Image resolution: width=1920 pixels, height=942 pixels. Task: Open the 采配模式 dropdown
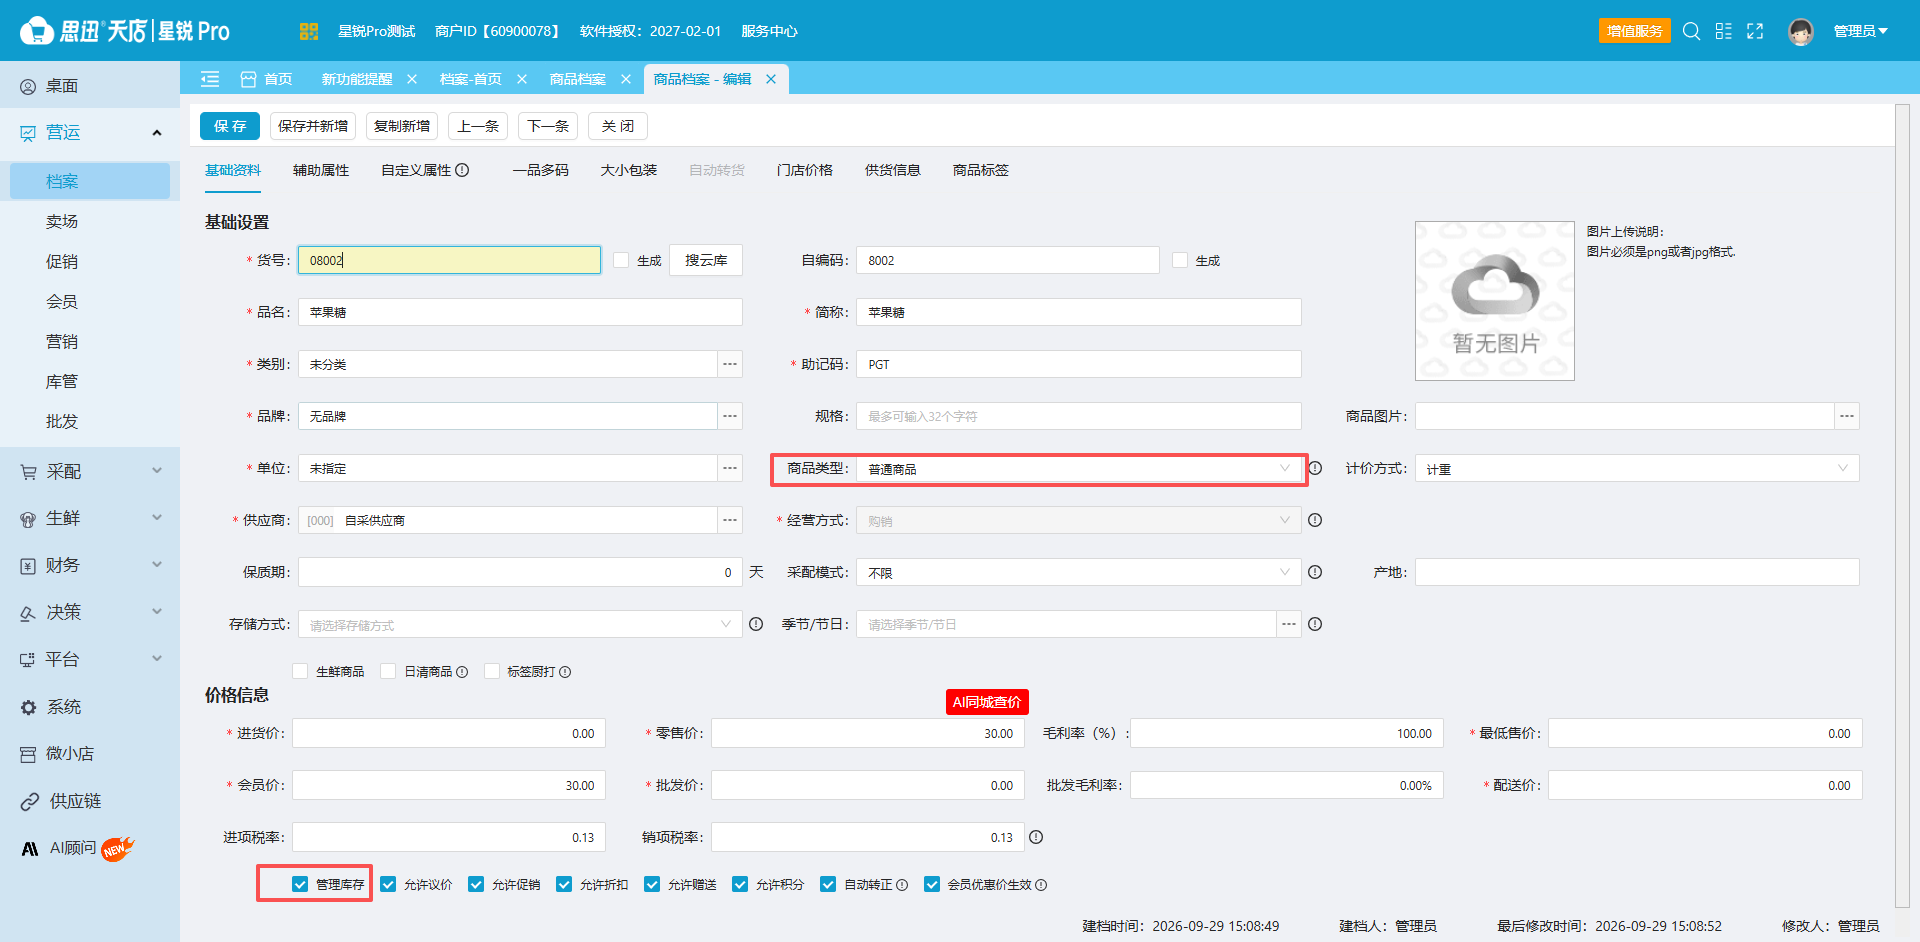(x=1079, y=572)
